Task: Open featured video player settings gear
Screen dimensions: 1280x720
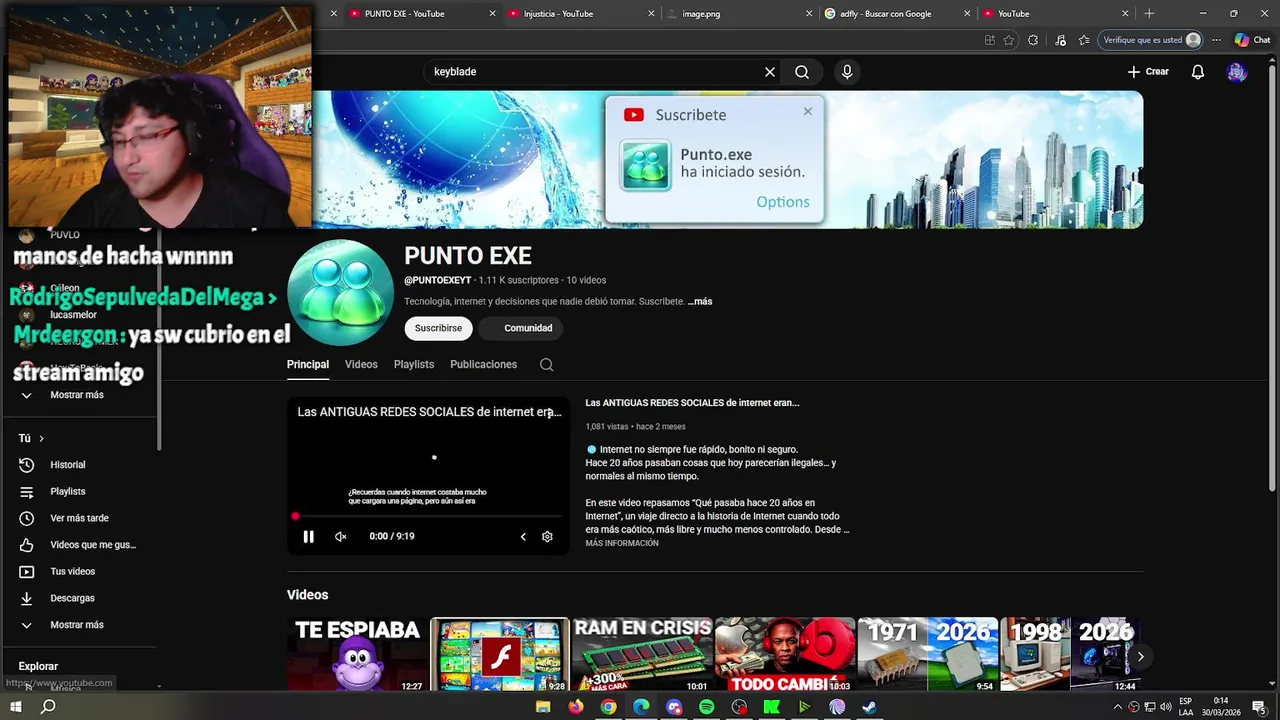Action: point(547,537)
